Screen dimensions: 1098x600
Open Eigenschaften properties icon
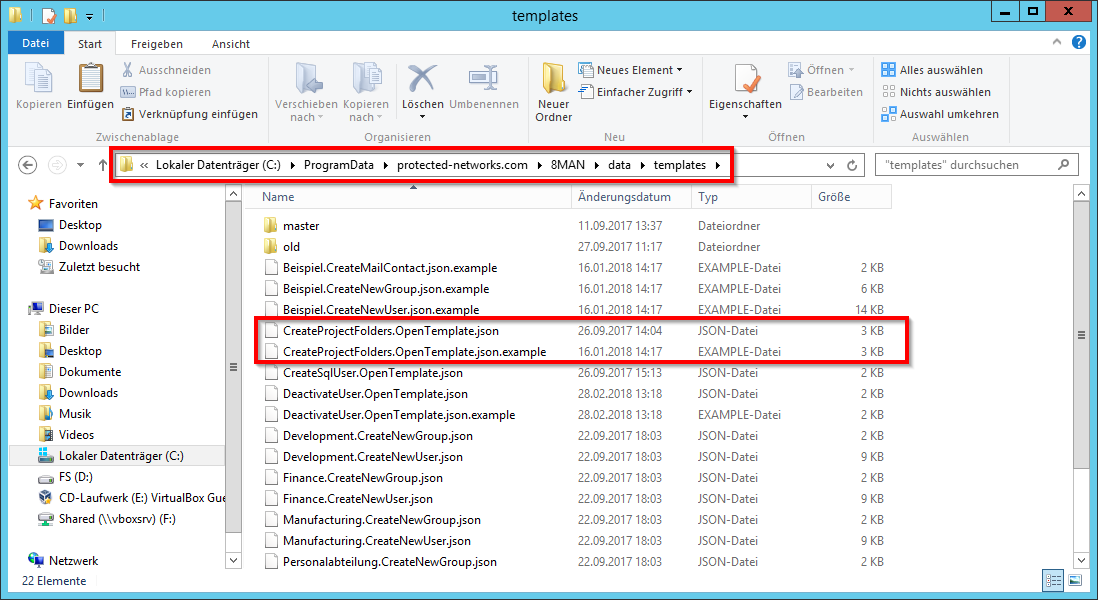[x=745, y=78]
